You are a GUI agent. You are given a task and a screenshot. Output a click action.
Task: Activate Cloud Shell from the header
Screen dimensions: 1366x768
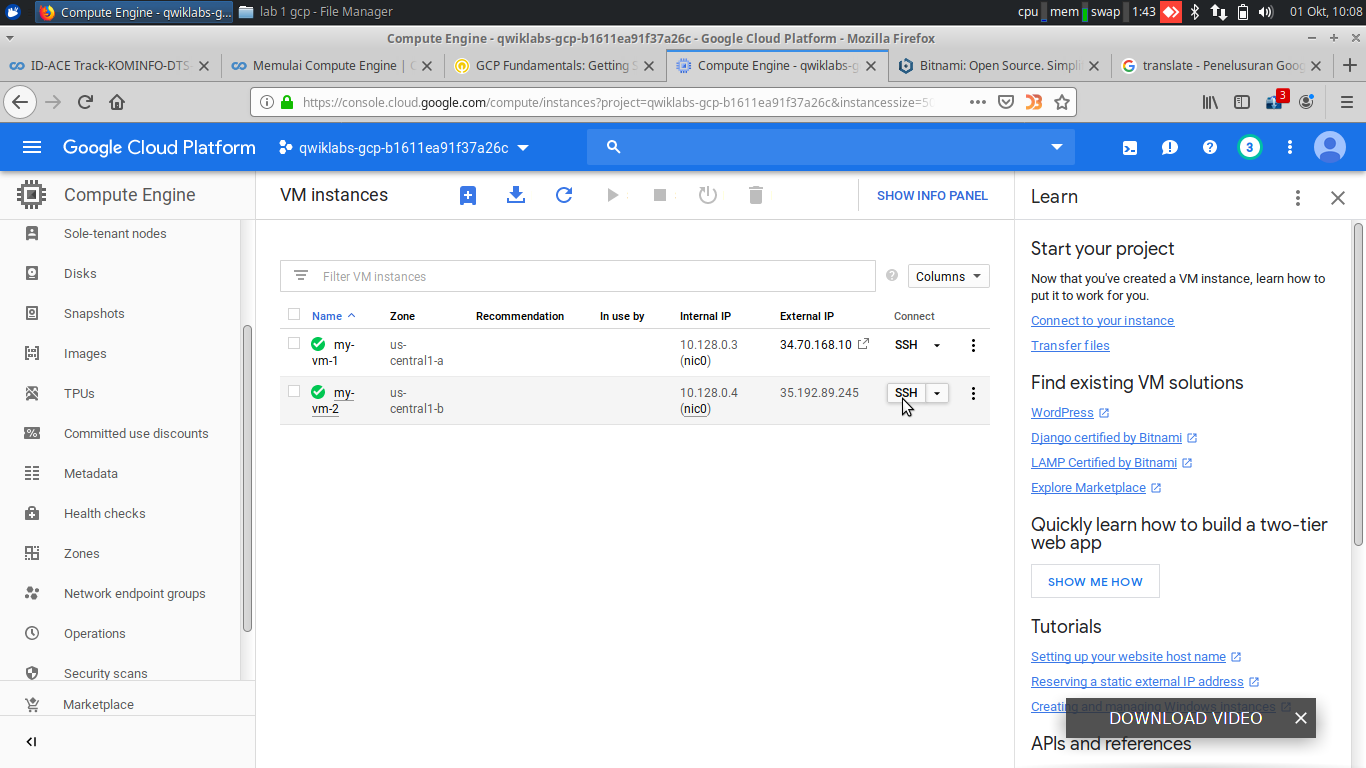coord(1130,148)
